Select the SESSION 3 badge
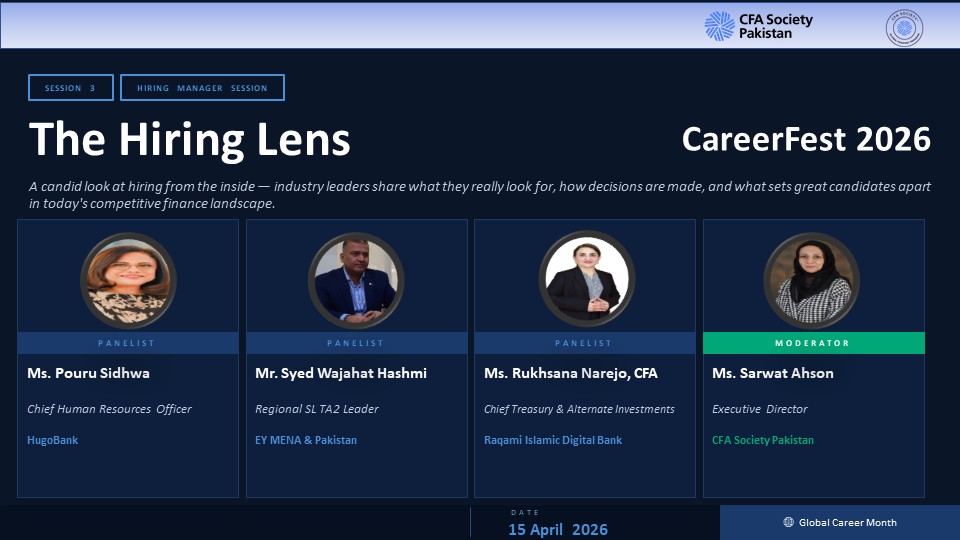This screenshot has height=540, width=960. (x=70, y=88)
